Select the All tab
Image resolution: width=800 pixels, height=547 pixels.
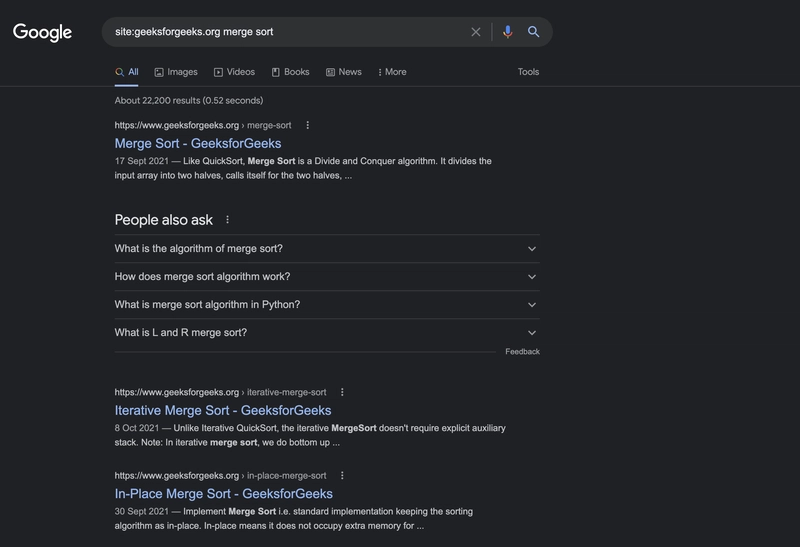pos(127,72)
